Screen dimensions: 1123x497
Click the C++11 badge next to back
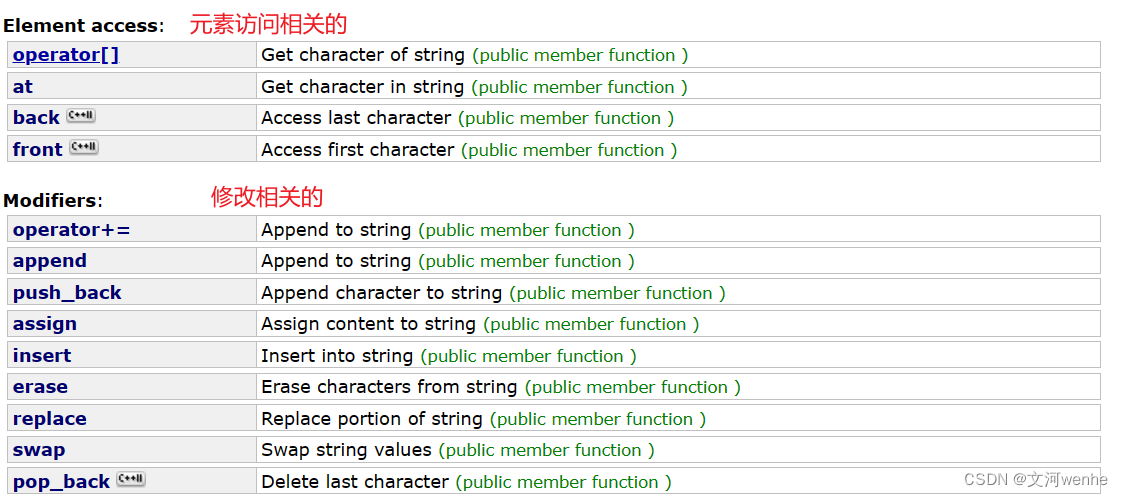[81, 116]
